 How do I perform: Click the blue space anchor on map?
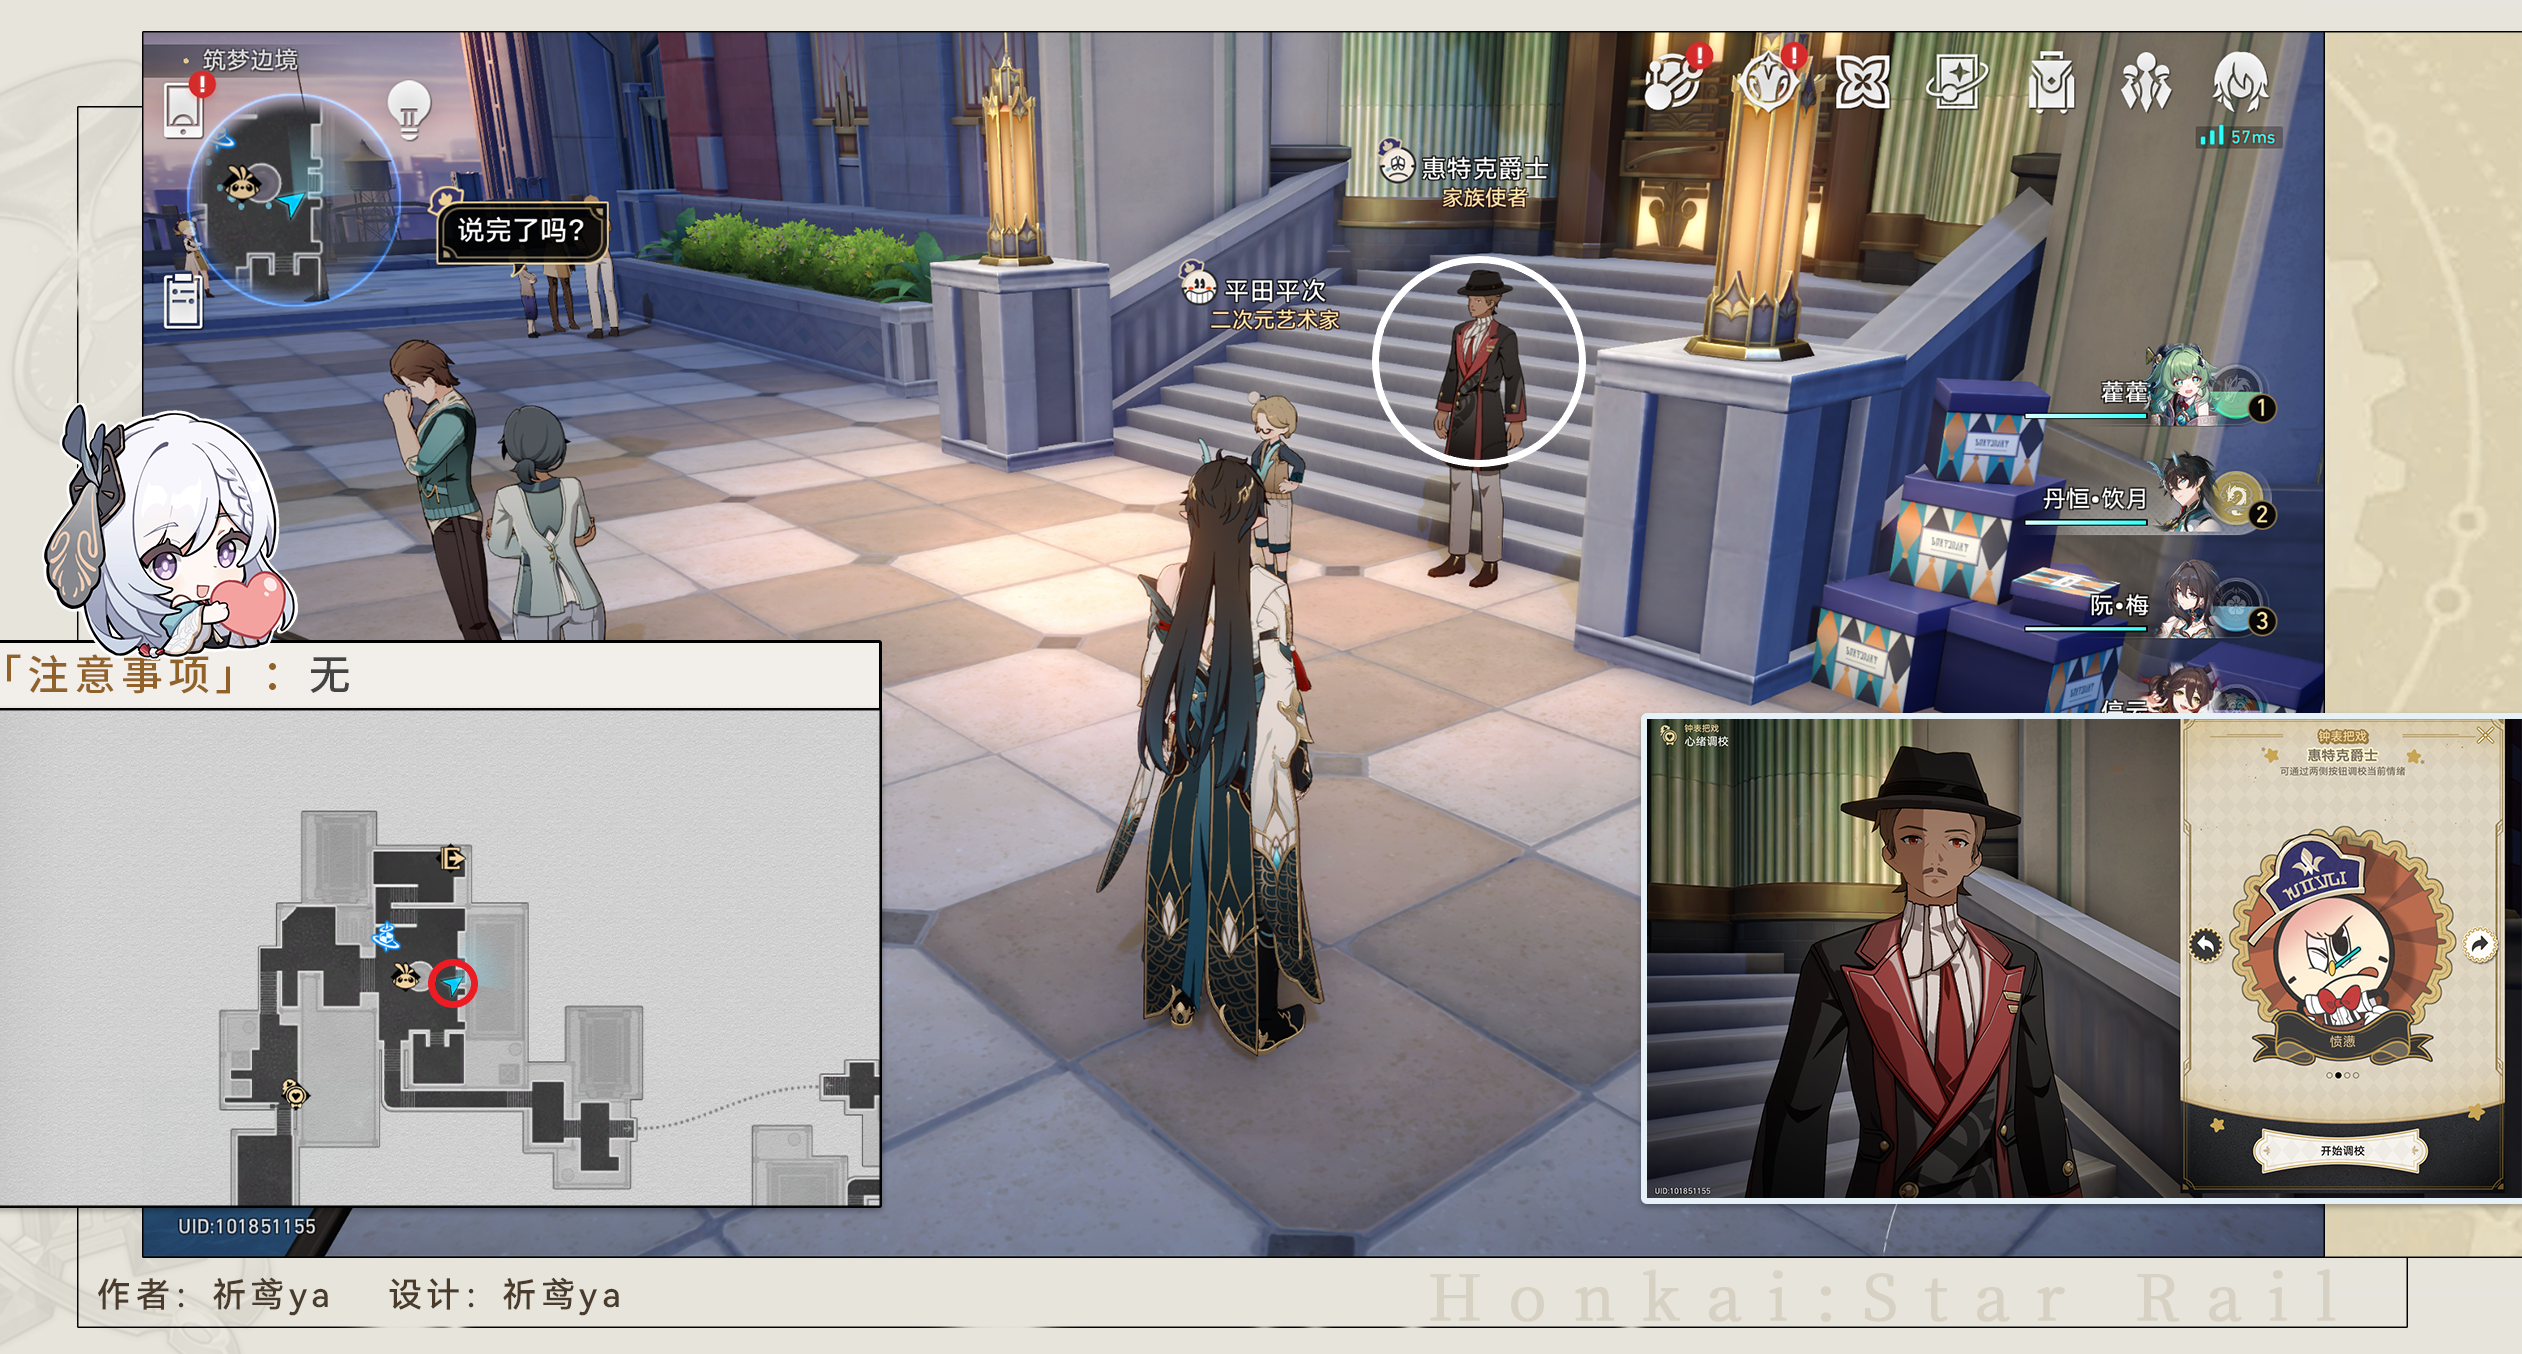[386, 936]
